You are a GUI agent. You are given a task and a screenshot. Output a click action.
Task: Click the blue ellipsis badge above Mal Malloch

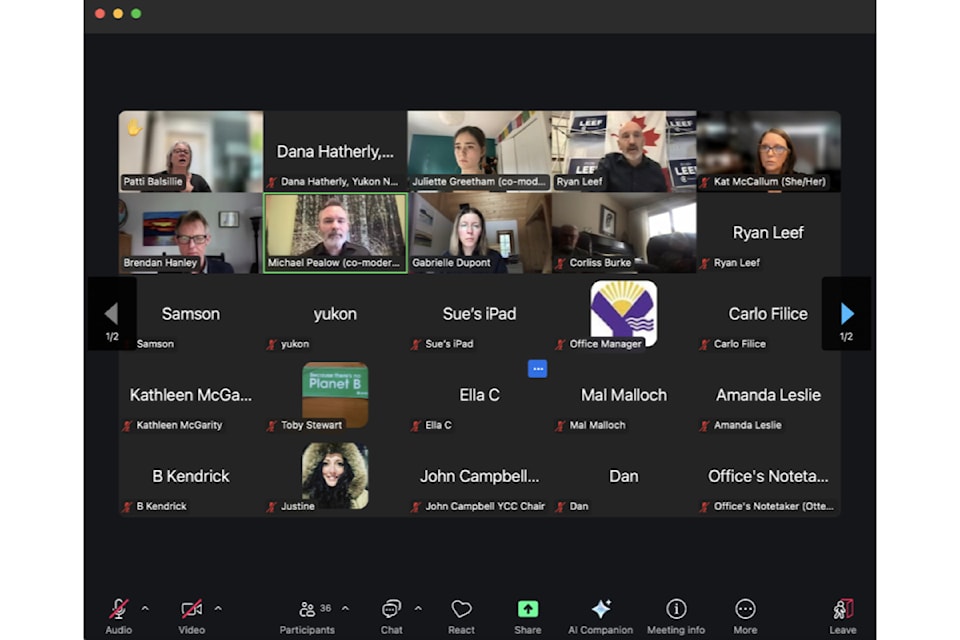[538, 368]
